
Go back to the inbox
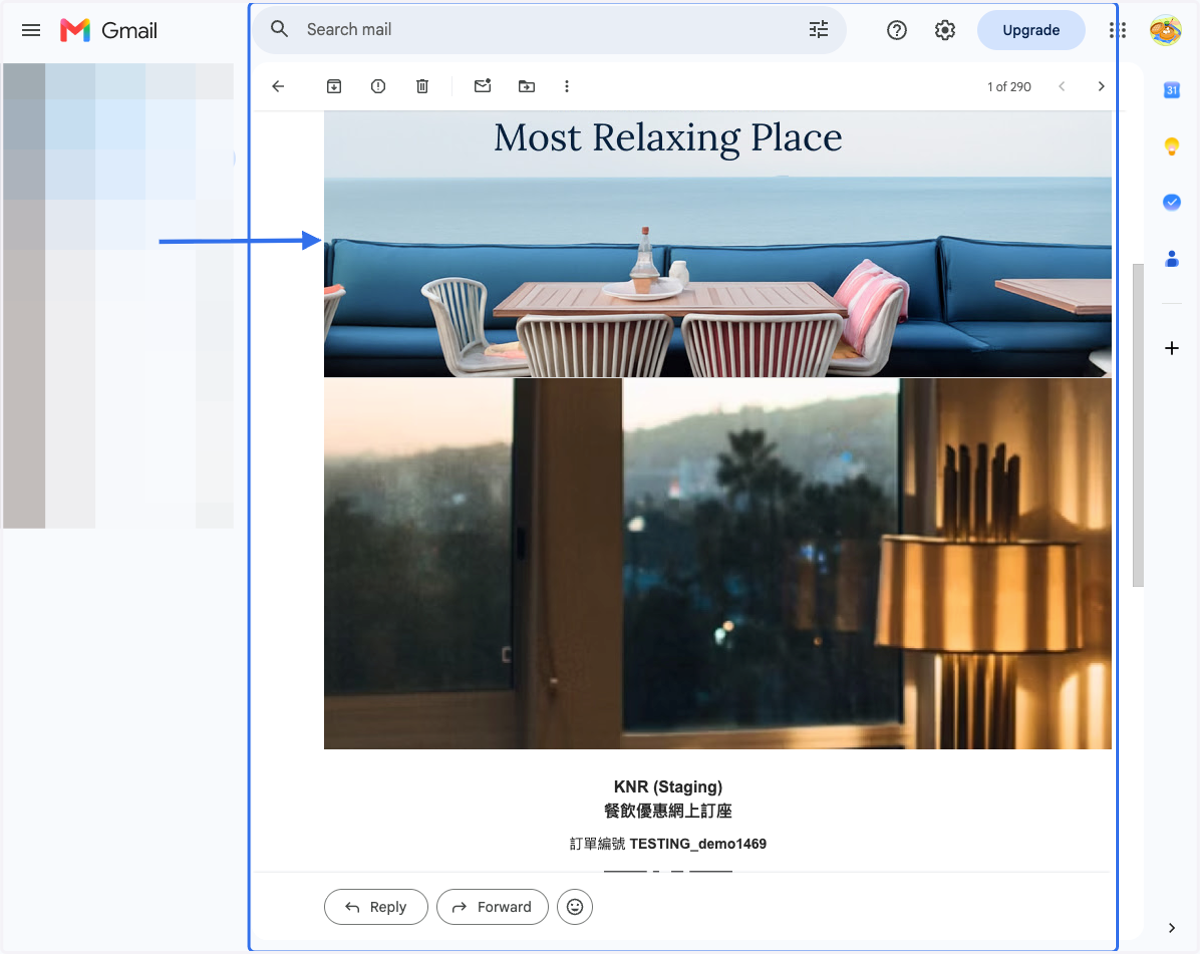click(278, 86)
